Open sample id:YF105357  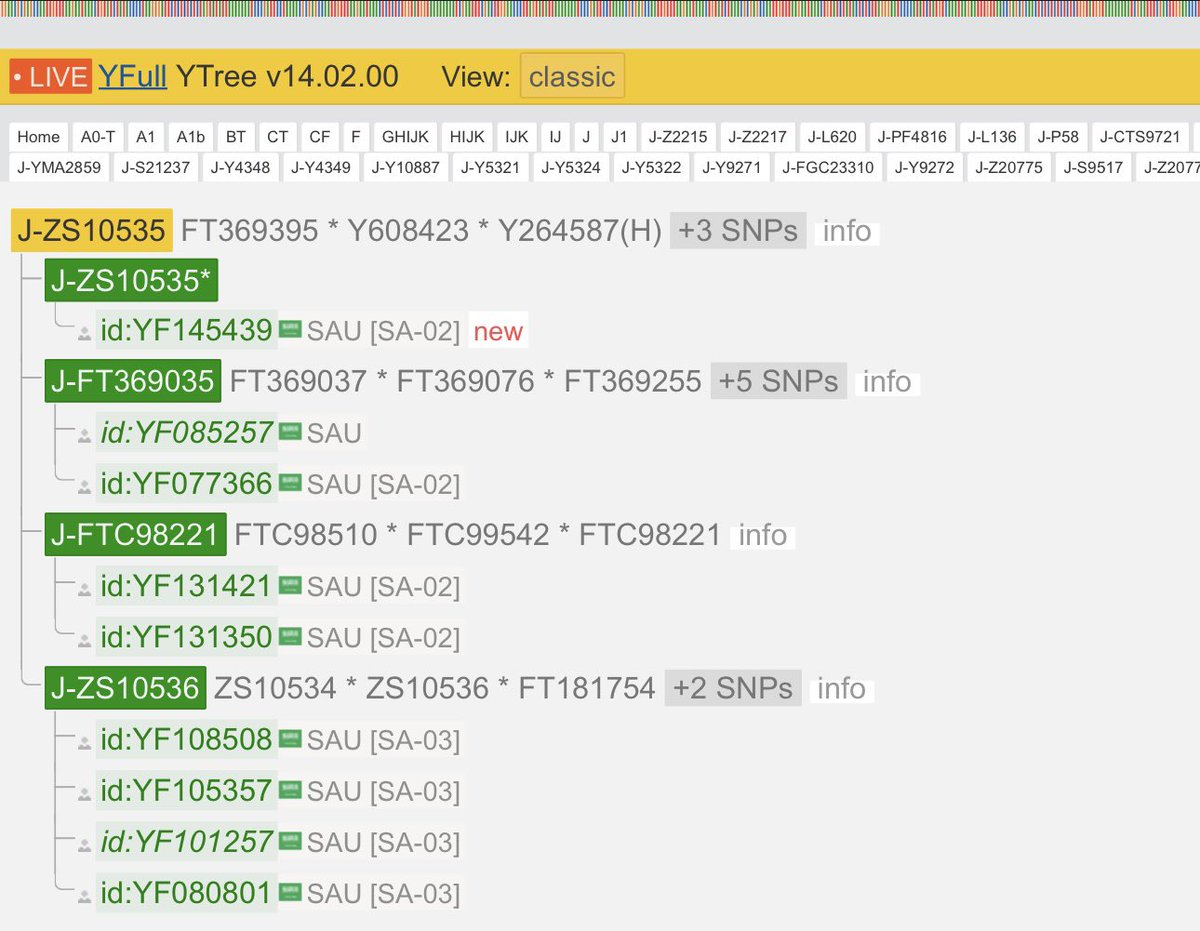pyautogui.click(x=187, y=791)
